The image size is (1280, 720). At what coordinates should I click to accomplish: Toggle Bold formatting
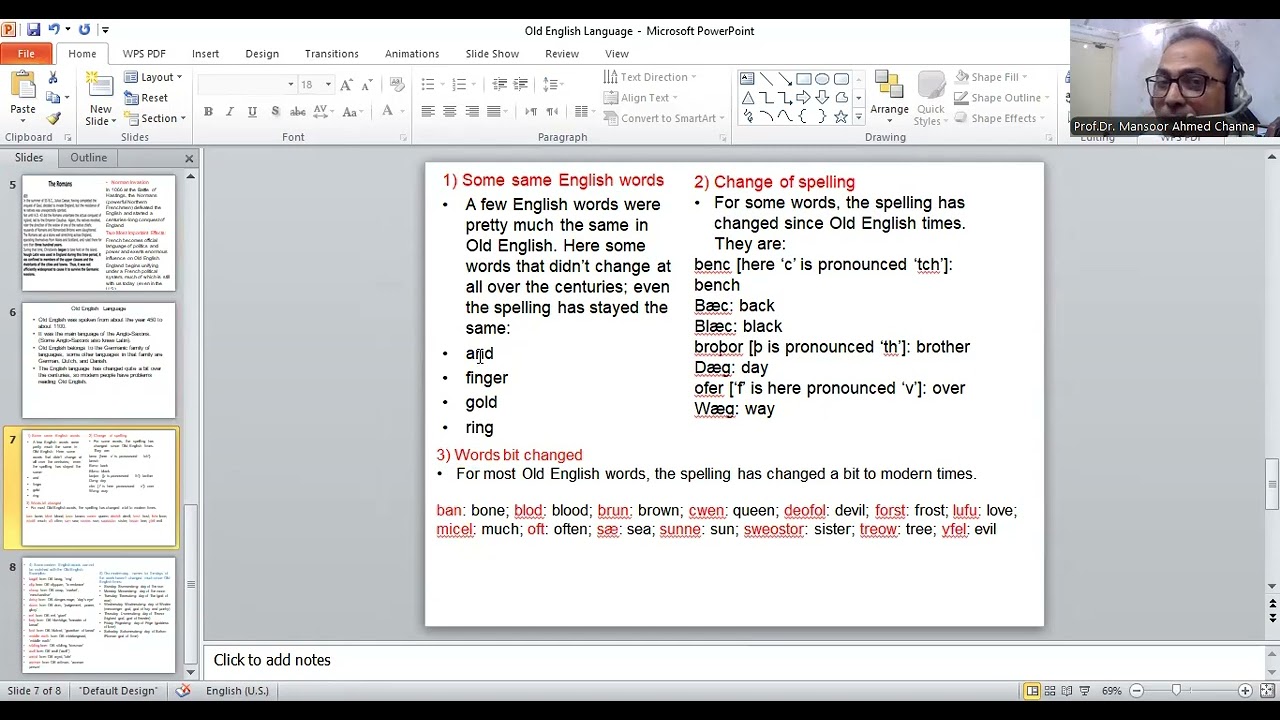[x=208, y=112]
